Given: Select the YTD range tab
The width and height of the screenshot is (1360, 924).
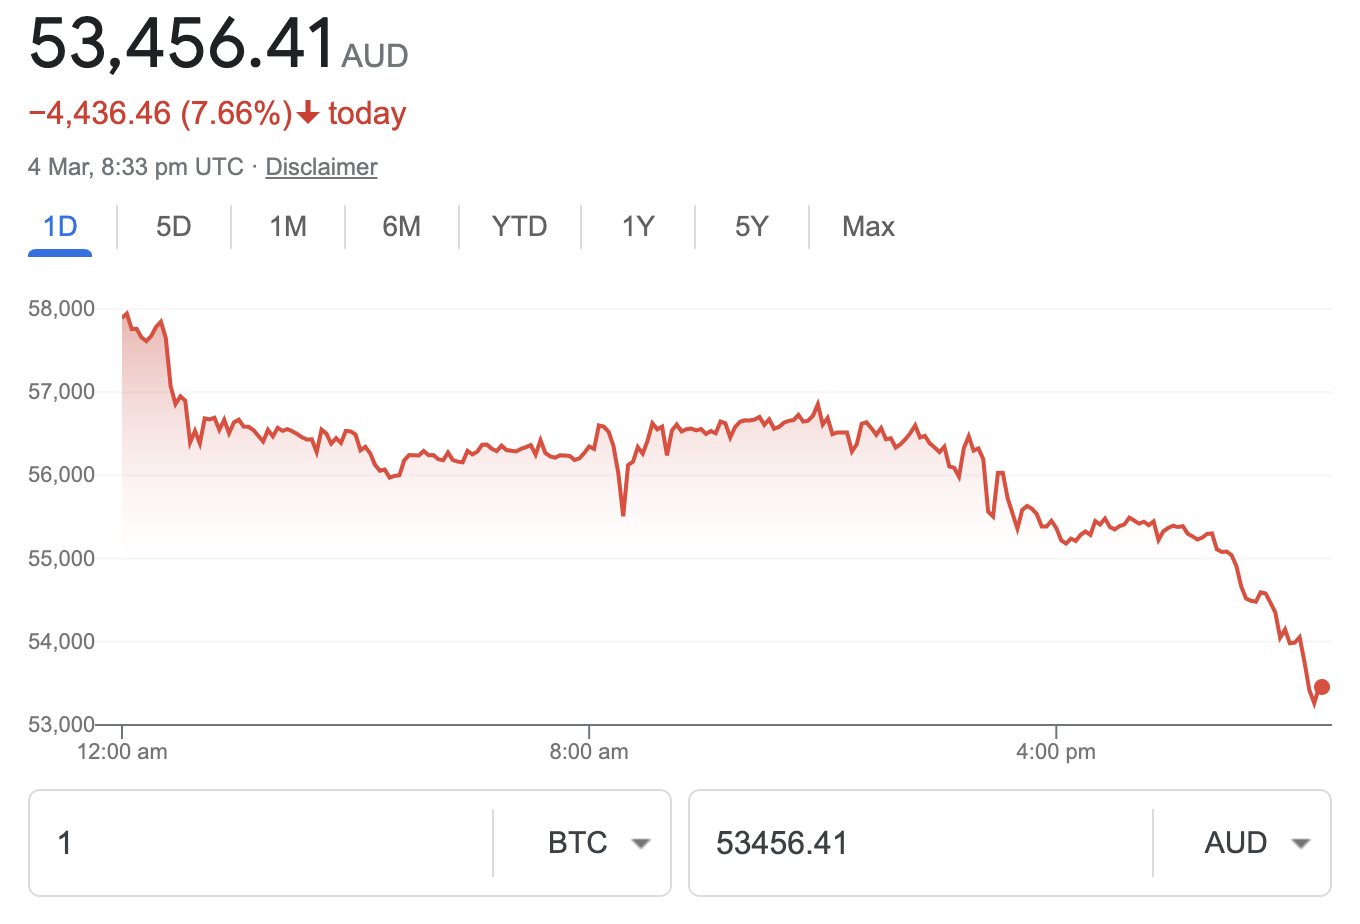Looking at the screenshot, I should pos(519,227).
